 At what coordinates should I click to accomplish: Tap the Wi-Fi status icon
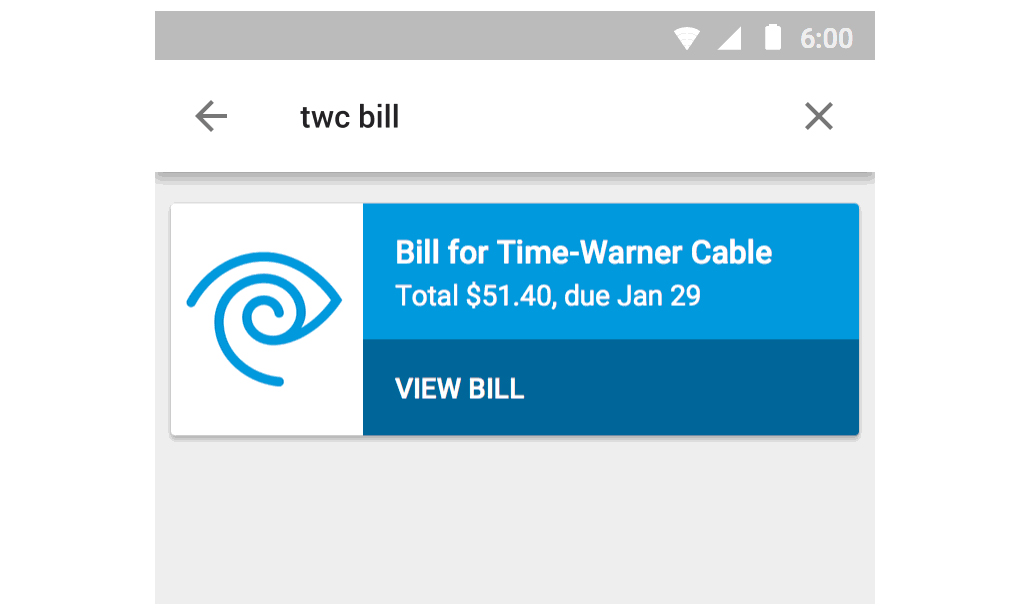[687, 38]
